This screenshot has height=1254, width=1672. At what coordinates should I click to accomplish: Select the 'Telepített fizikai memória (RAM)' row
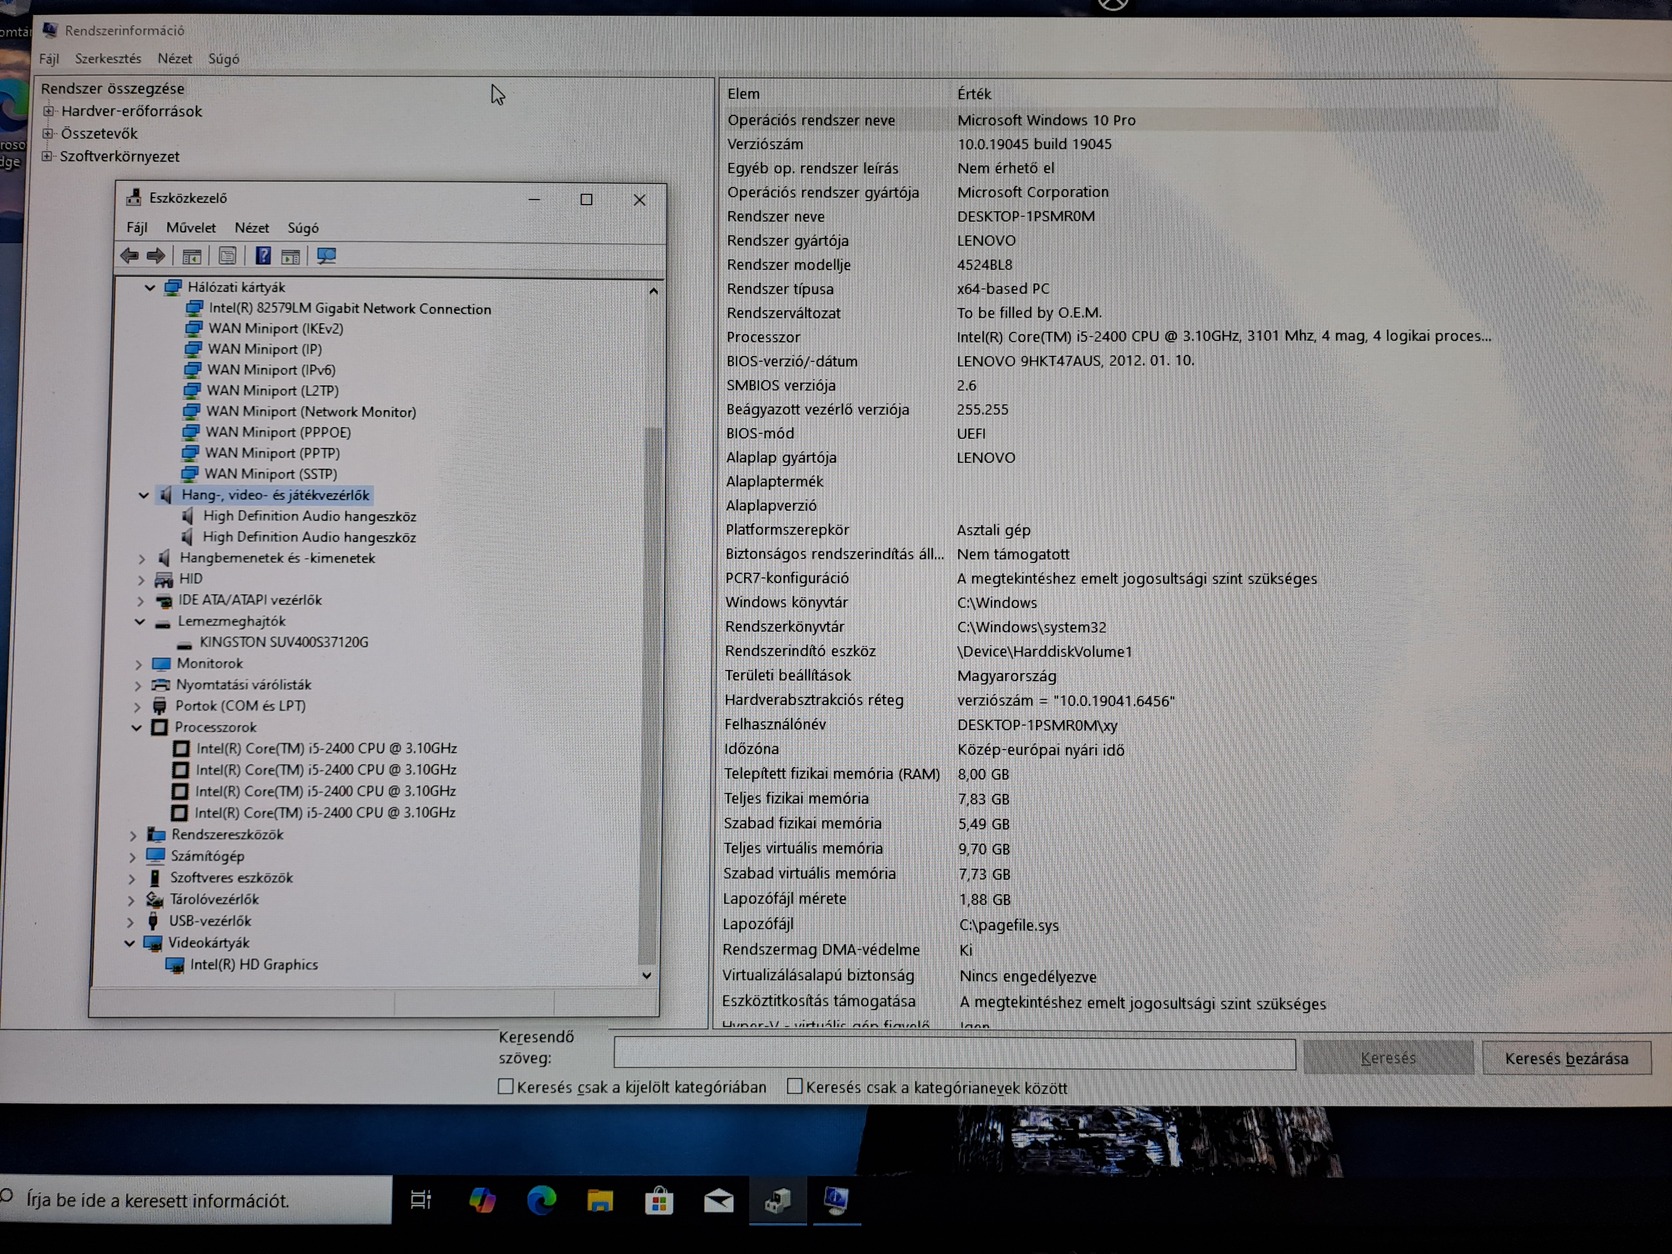click(x=1110, y=774)
